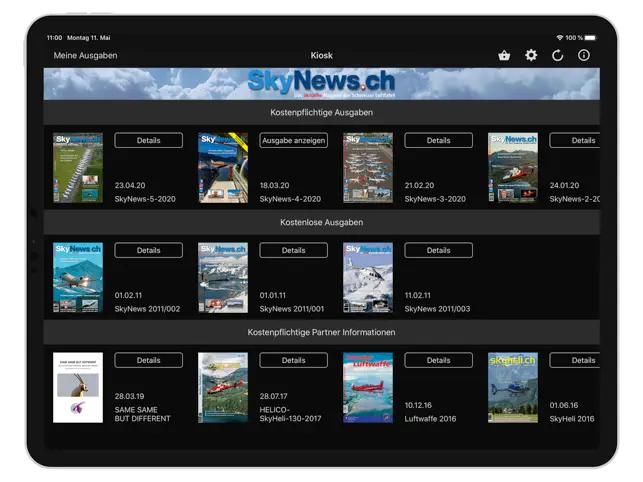Click the date 11.02.11
The width and height of the screenshot is (643, 482).
pyautogui.click(x=418, y=295)
